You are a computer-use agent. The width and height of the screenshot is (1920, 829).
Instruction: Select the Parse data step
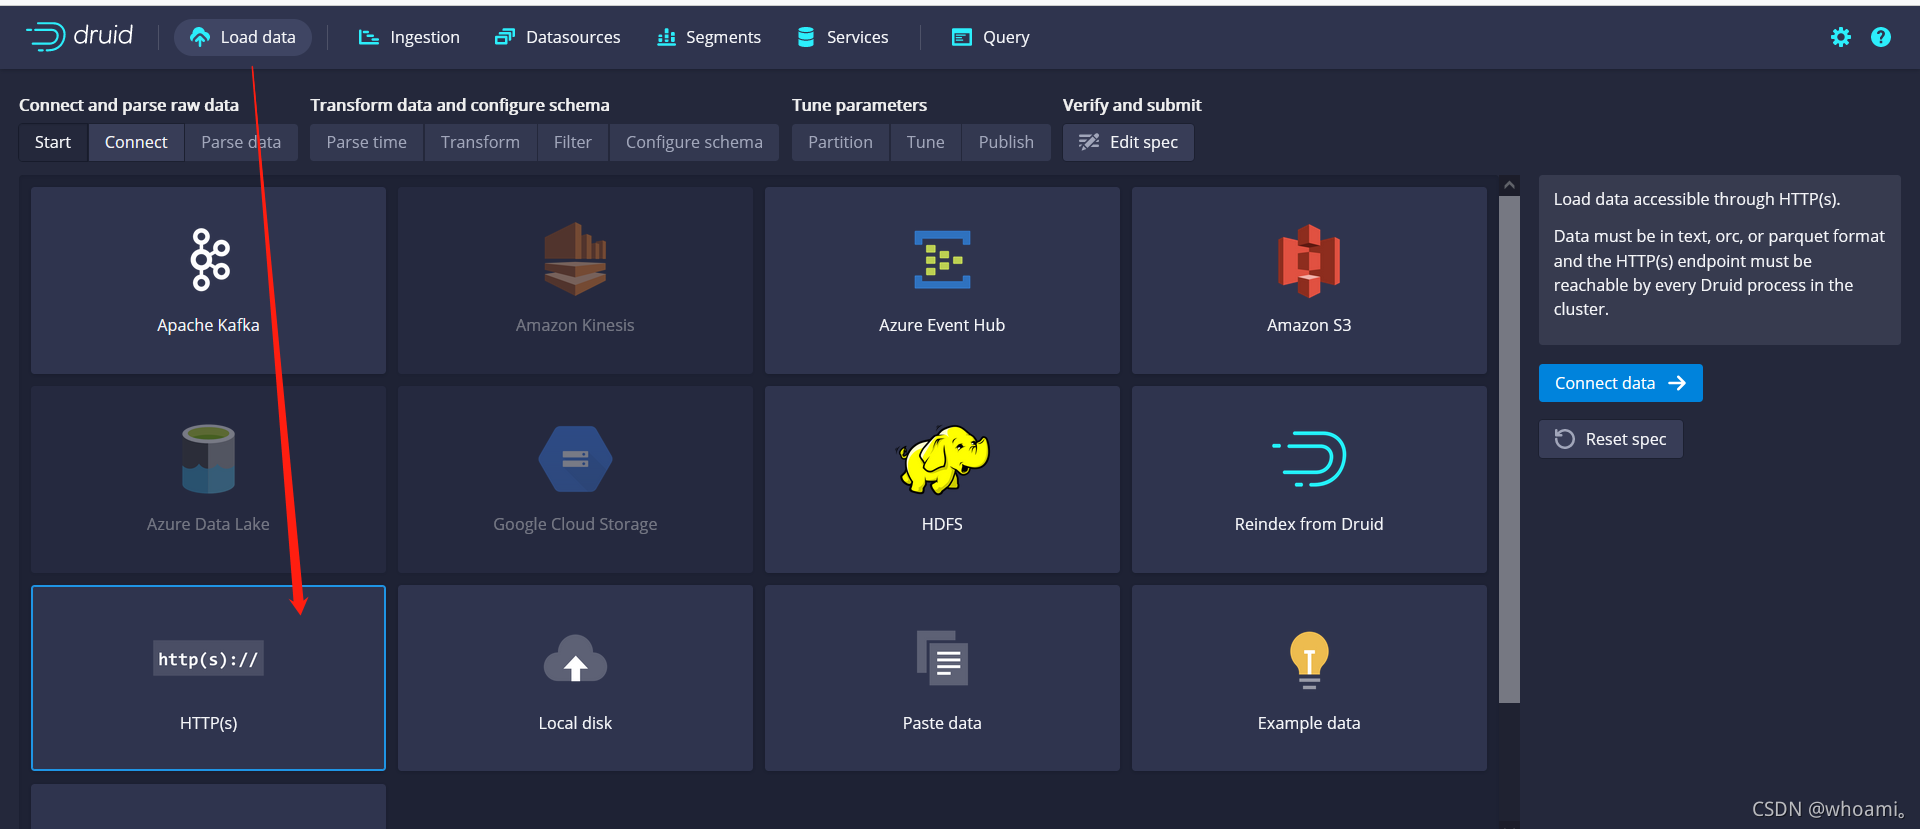241,142
